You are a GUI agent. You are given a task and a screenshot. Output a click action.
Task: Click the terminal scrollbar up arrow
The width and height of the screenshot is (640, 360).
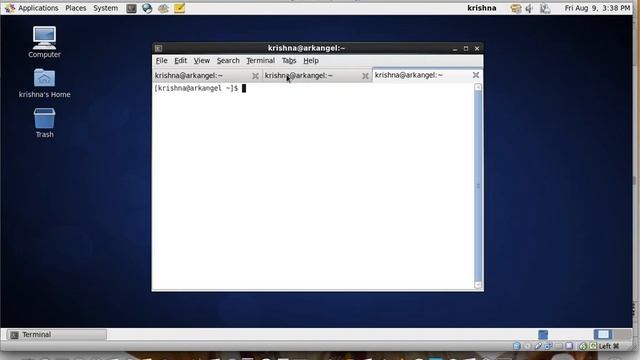click(x=478, y=87)
